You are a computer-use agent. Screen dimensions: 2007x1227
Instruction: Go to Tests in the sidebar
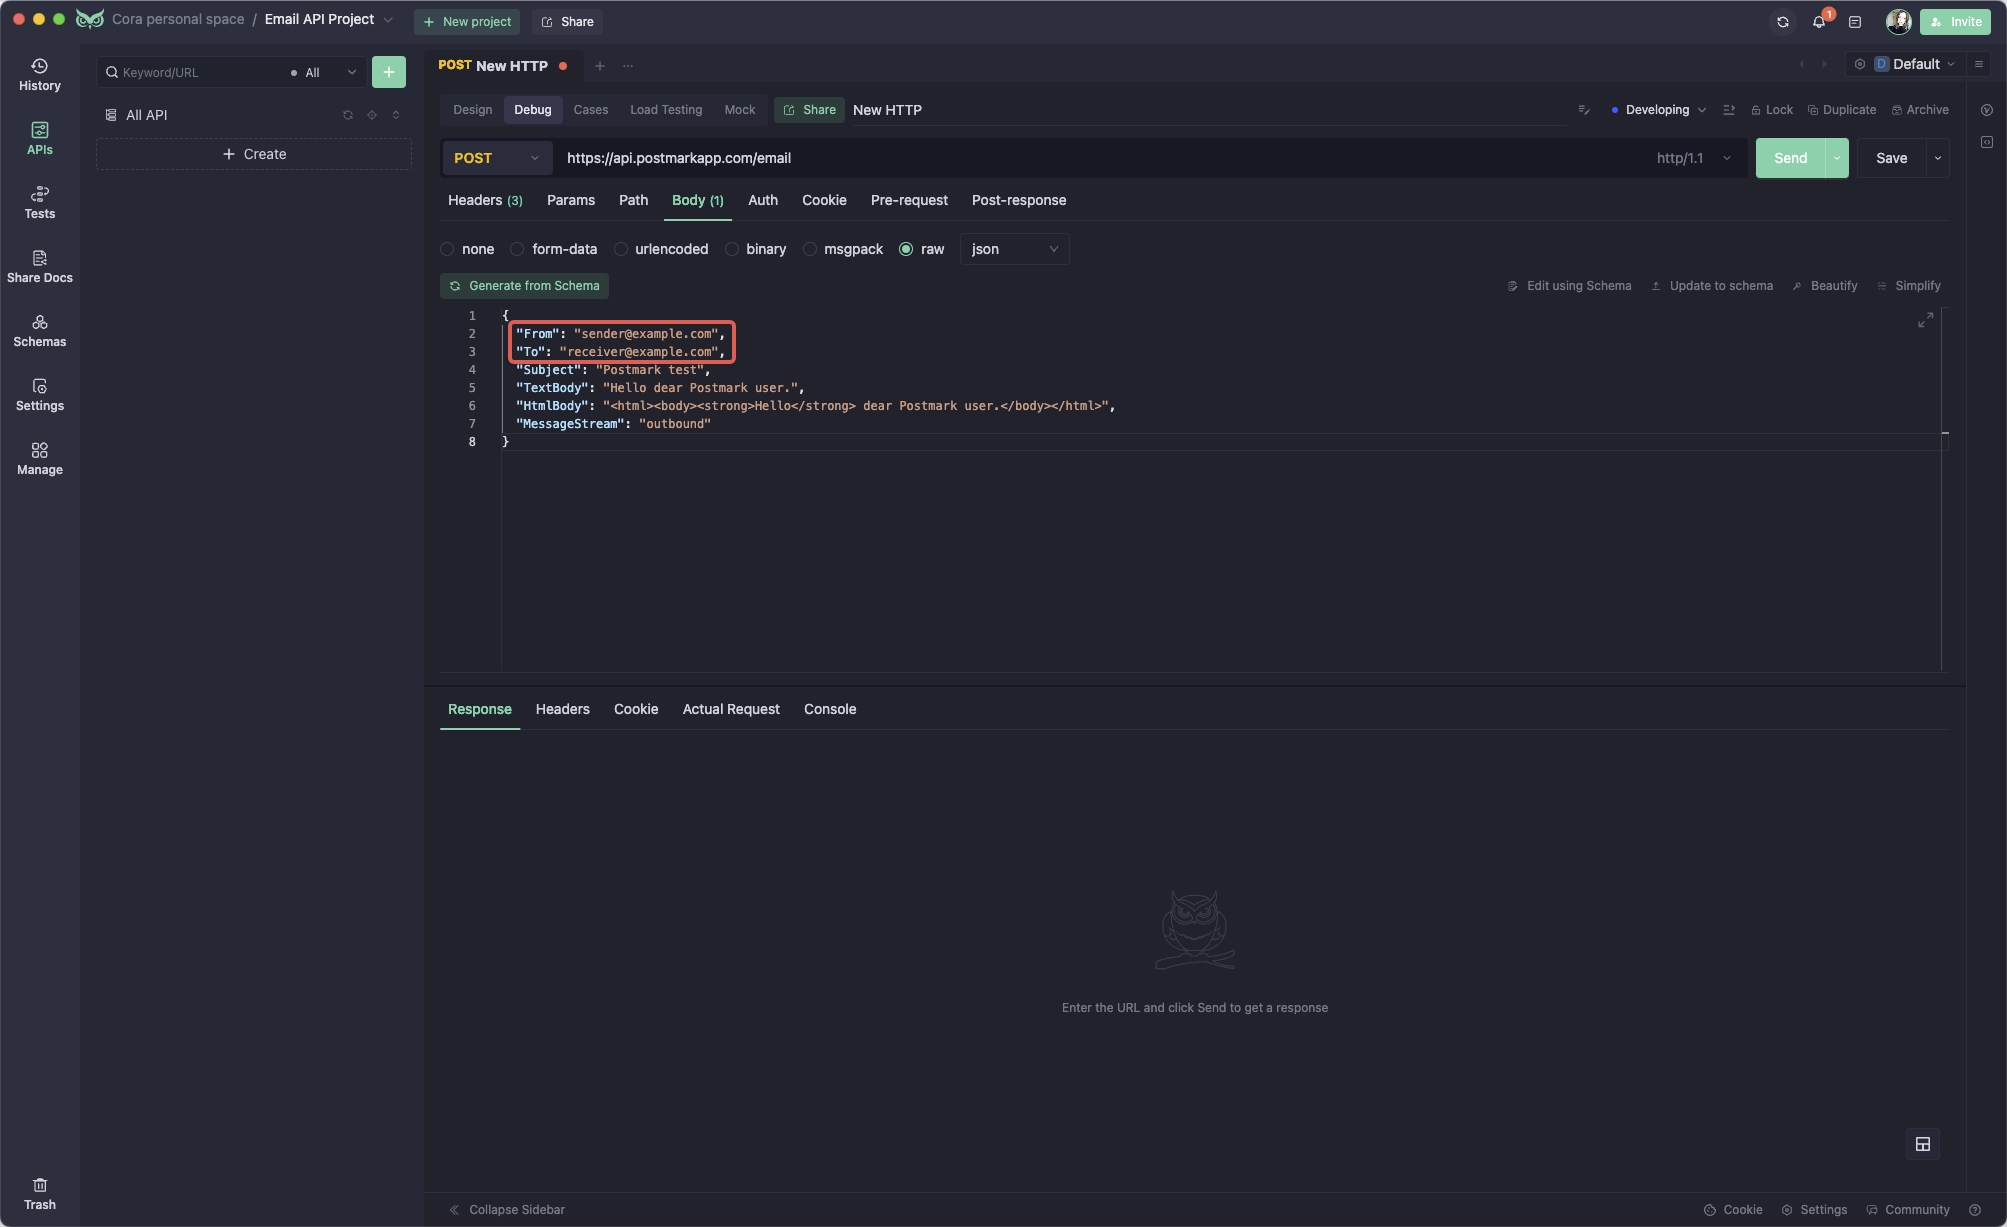40,202
